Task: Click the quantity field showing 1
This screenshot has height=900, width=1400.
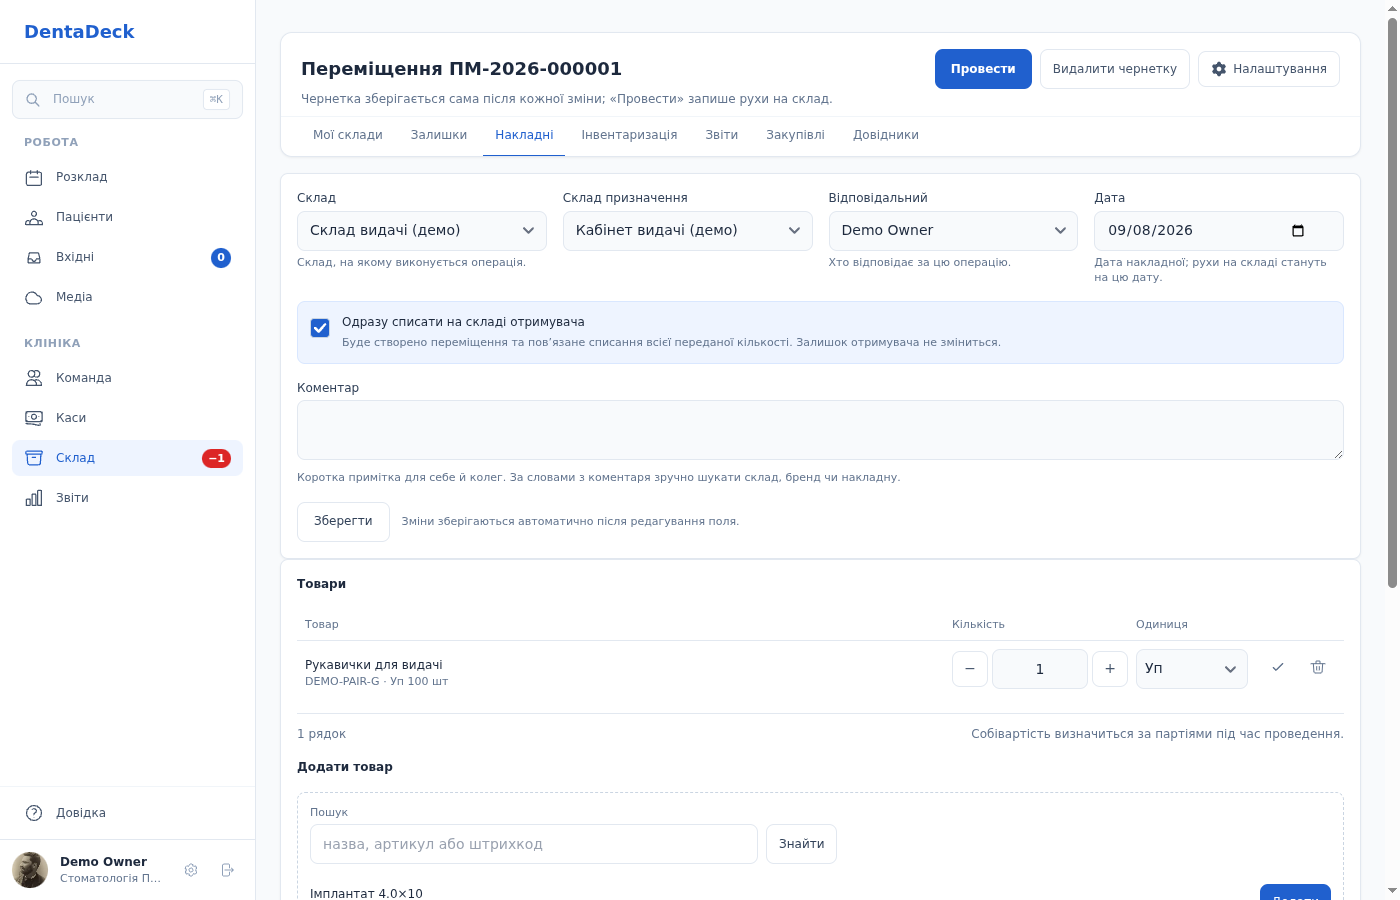Action: pos(1040,669)
